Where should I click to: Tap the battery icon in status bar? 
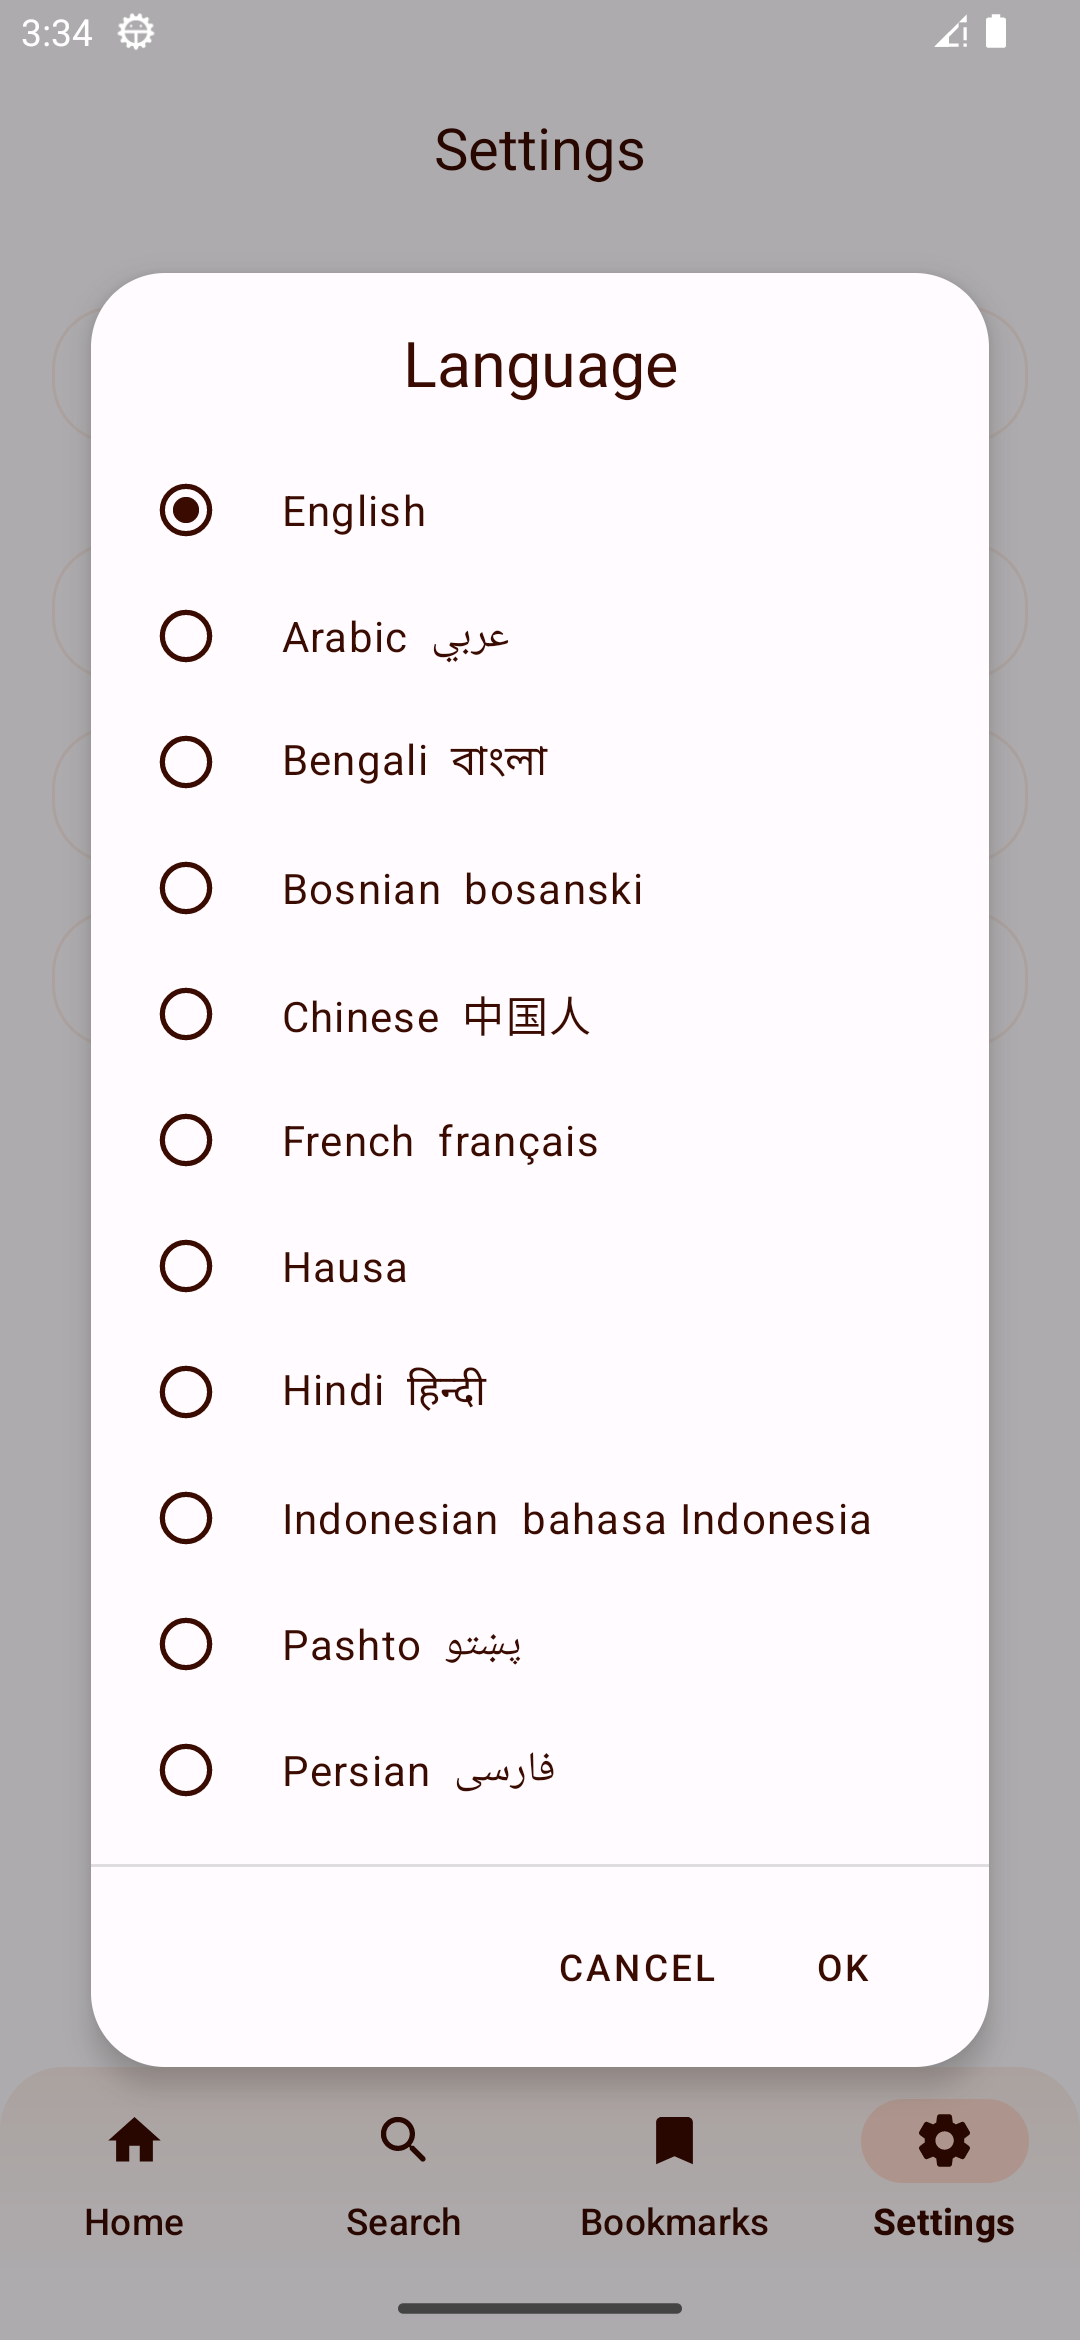coord(996,32)
